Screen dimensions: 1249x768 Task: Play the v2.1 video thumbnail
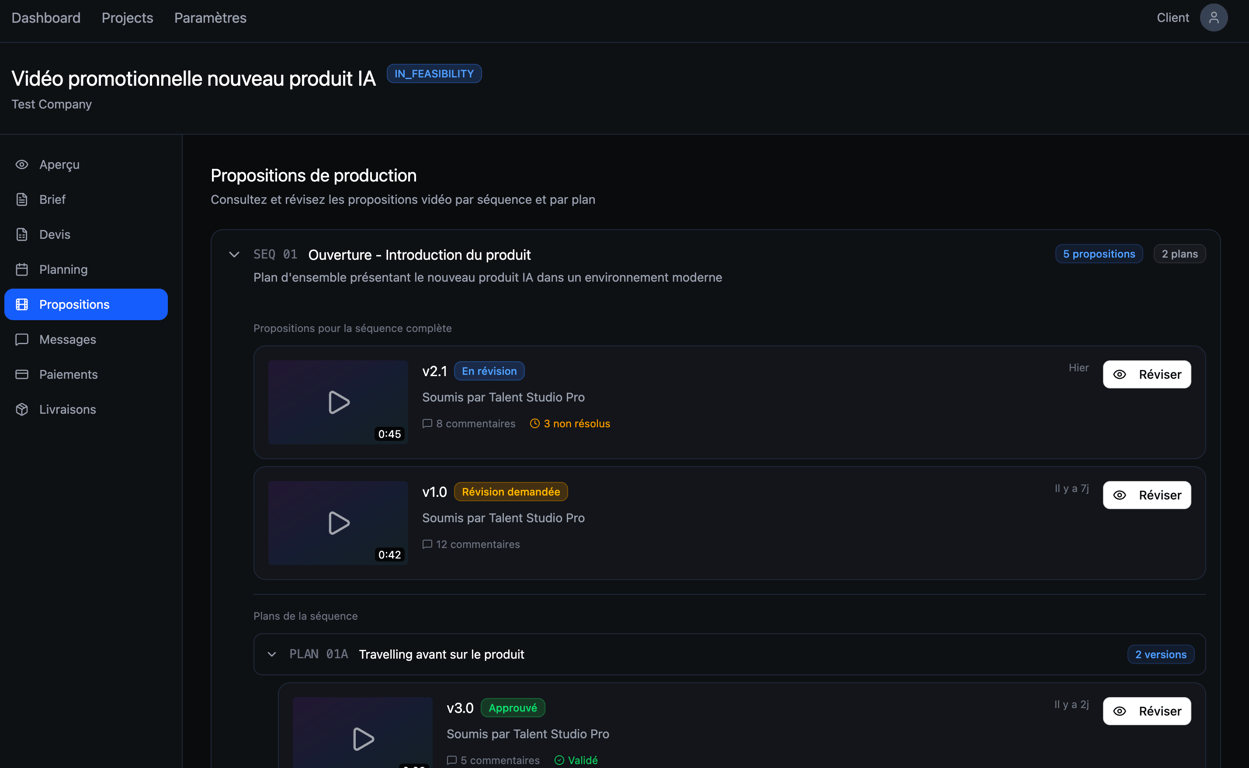pos(338,402)
